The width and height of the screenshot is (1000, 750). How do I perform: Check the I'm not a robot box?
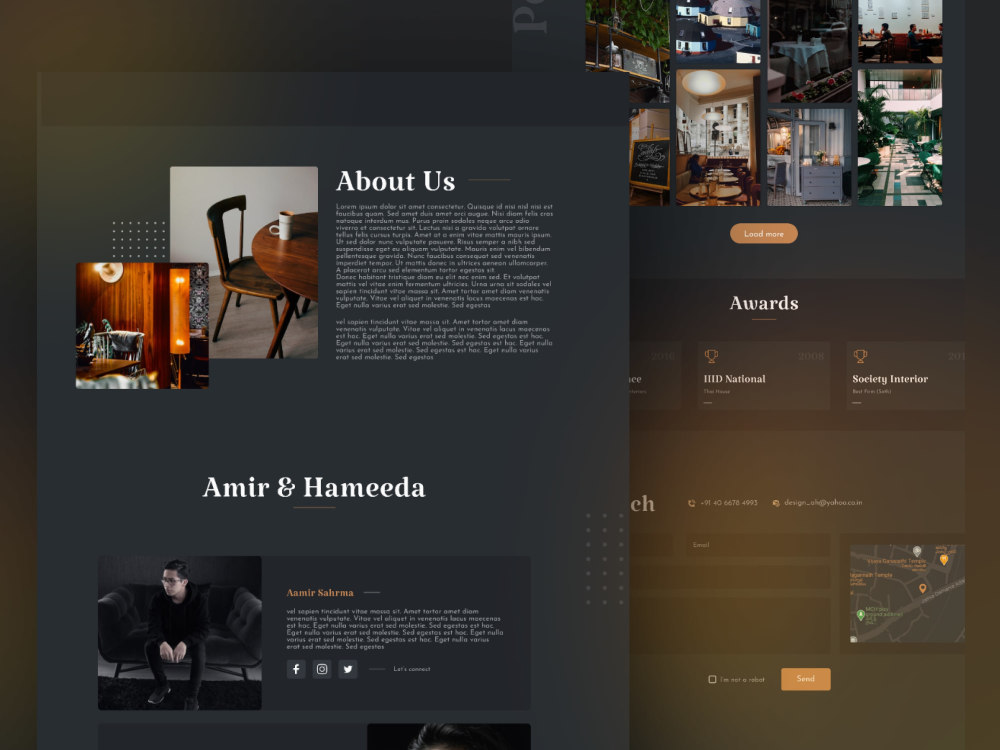tap(712, 679)
